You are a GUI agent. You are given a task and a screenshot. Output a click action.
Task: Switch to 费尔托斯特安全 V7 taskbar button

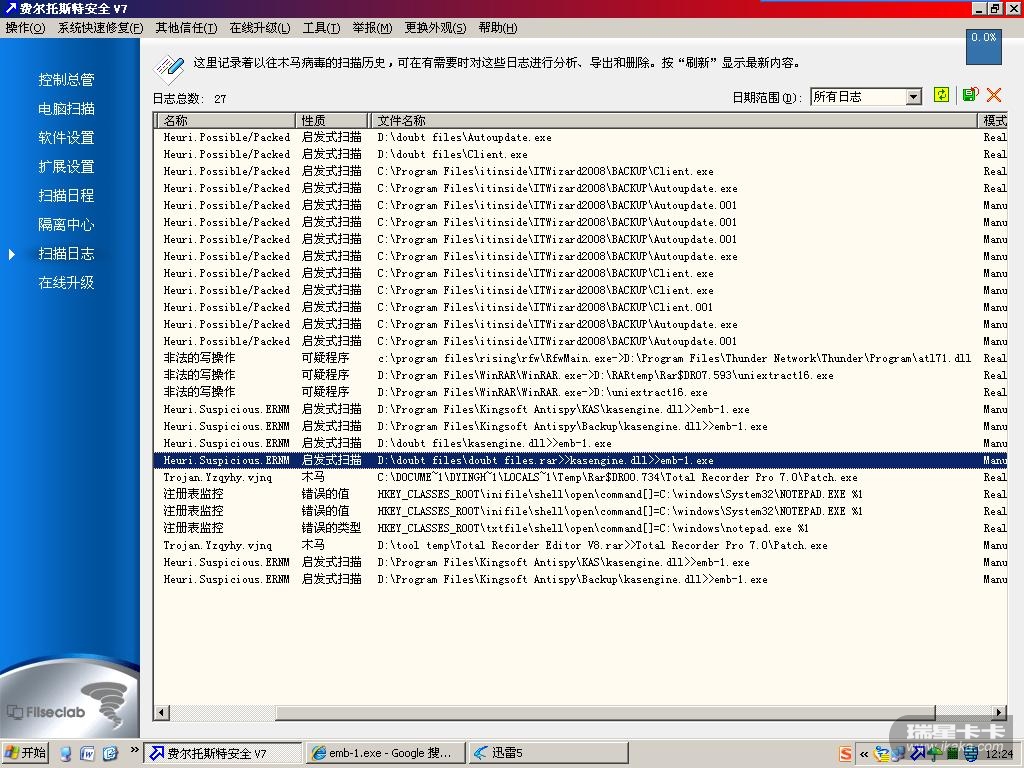pos(223,753)
